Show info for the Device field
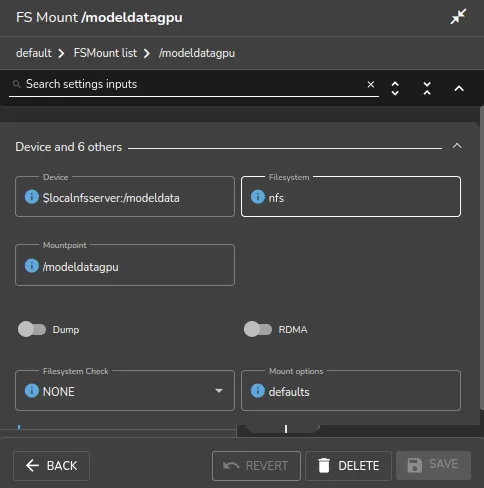This screenshot has width=484, height=488. [x=32, y=197]
